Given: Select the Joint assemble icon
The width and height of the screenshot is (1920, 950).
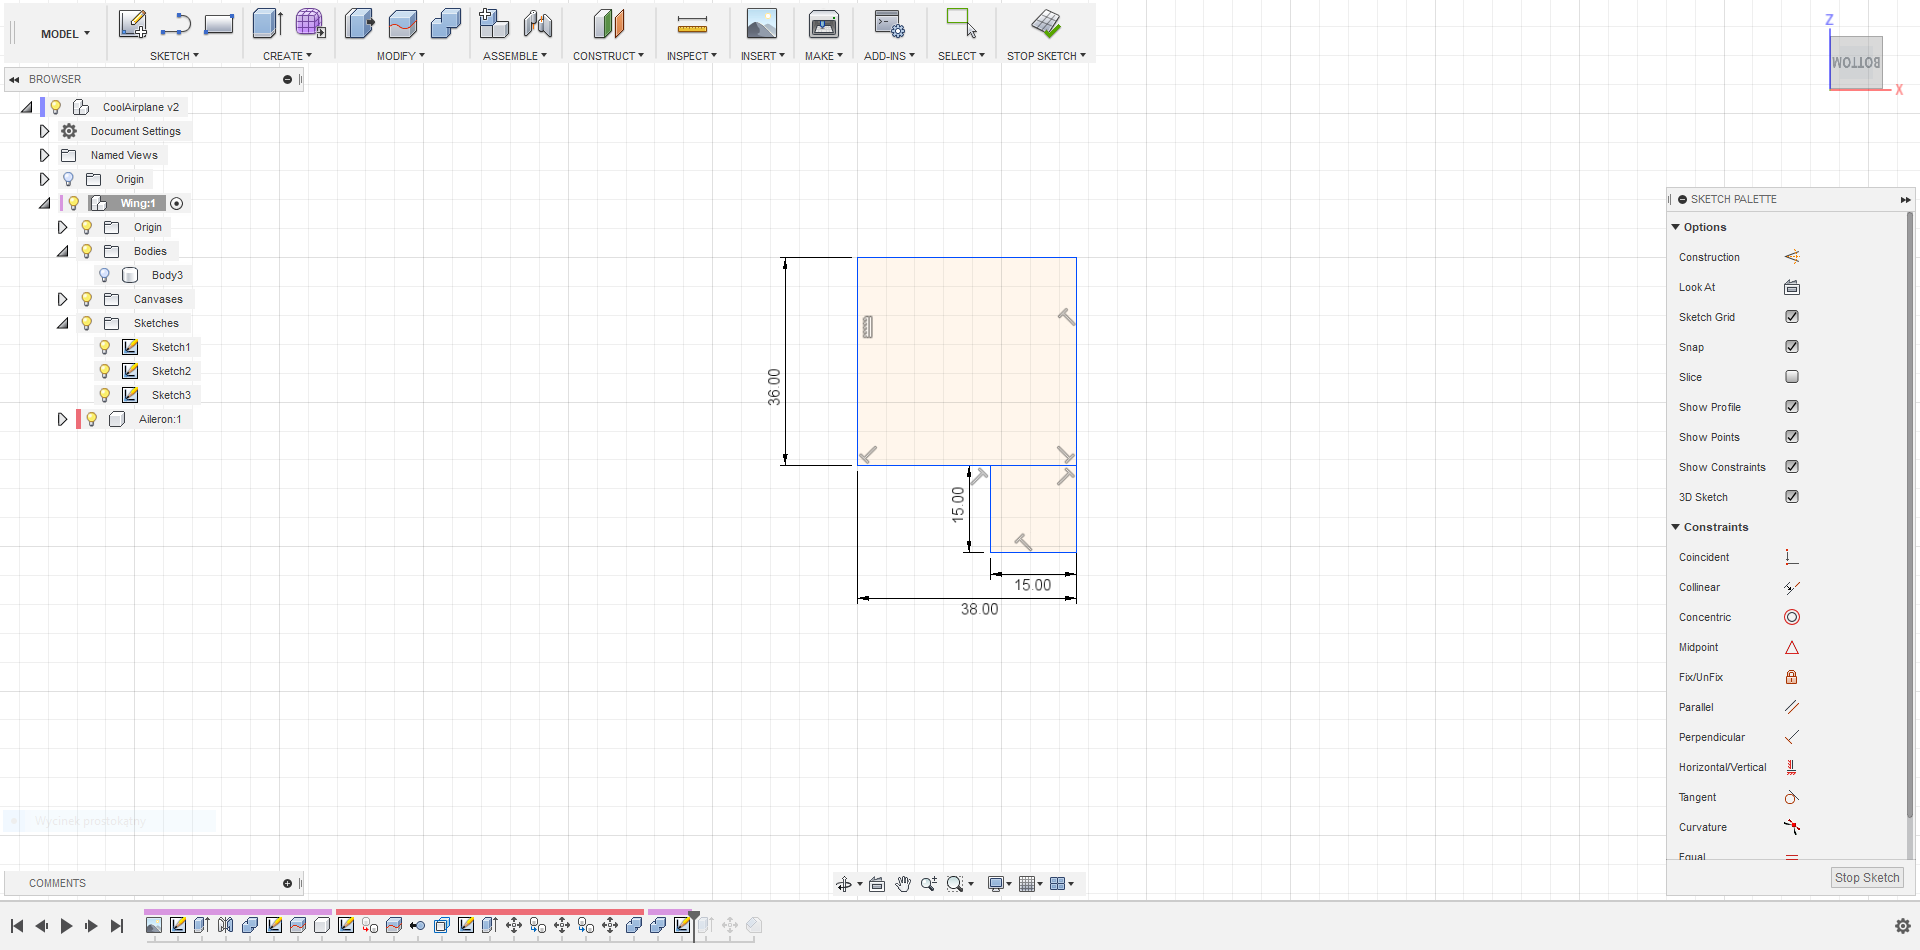Looking at the screenshot, I should tap(538, 23).
